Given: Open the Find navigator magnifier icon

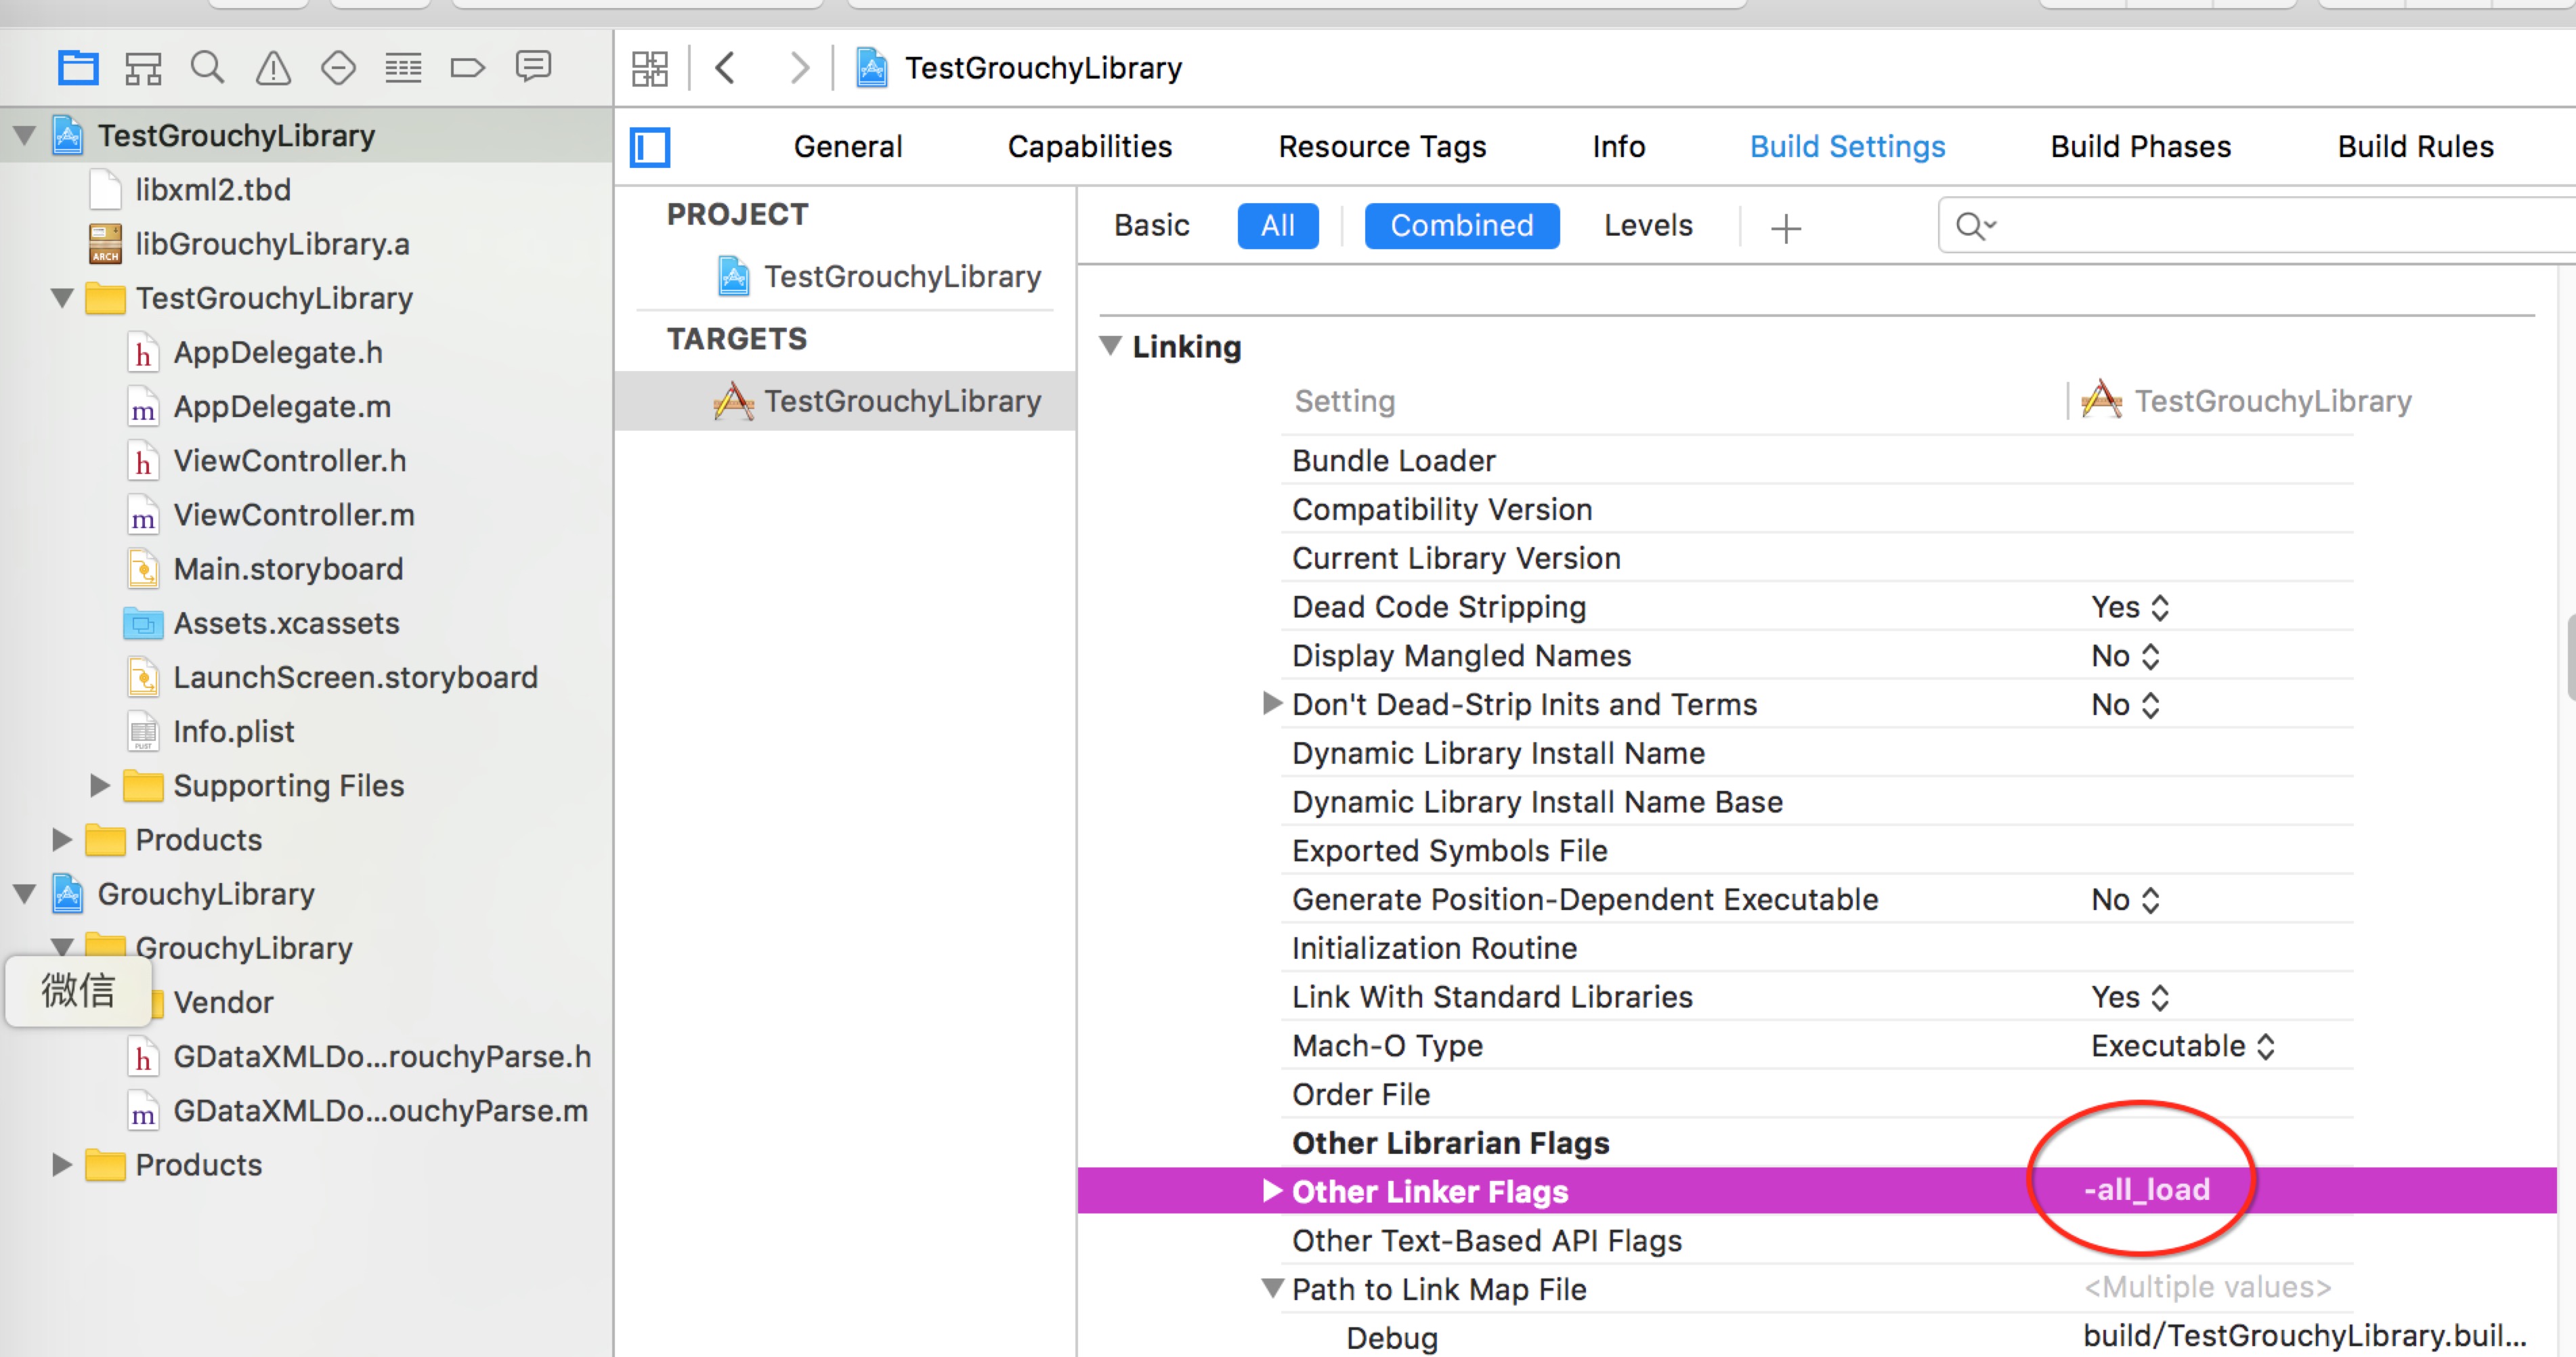Looking at the screenshot, I should coord(207,68).
